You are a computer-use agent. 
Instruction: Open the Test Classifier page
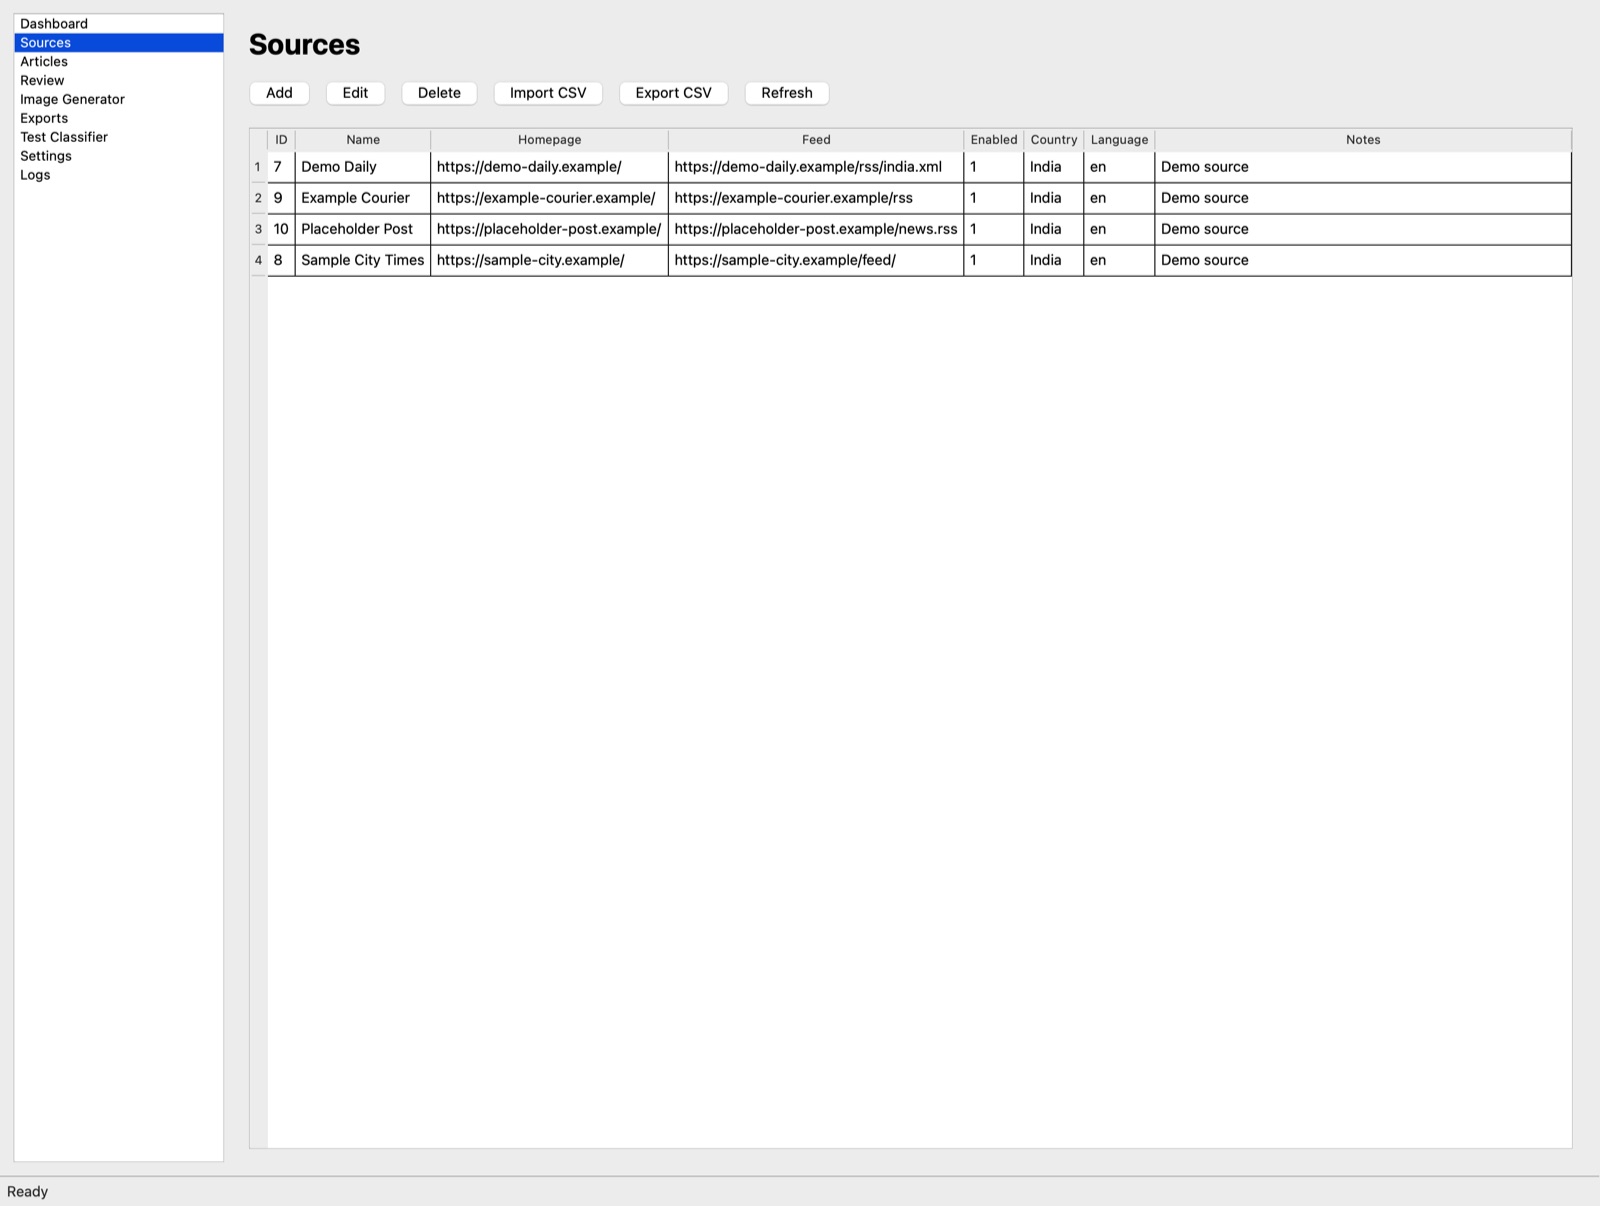pyautogui.click(x=118, y=137)
